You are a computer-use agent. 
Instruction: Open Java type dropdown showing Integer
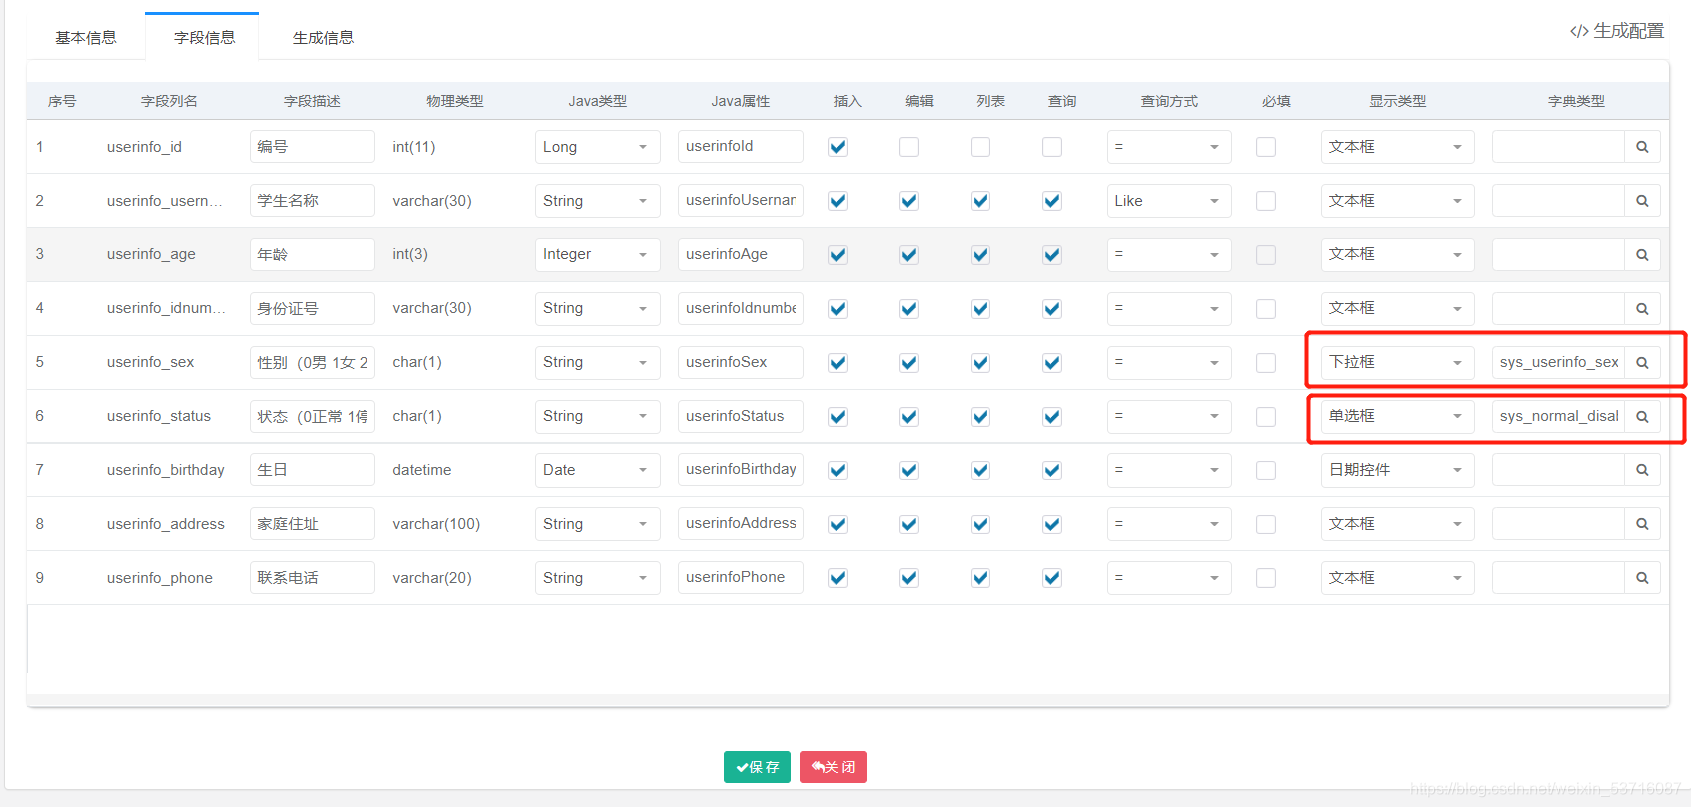tap(598, 255)
